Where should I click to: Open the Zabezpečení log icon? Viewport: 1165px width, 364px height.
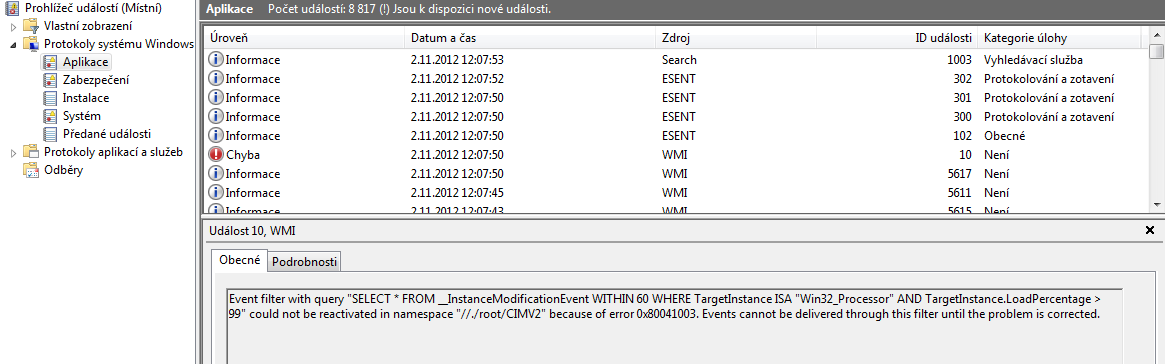pos(51,79)
